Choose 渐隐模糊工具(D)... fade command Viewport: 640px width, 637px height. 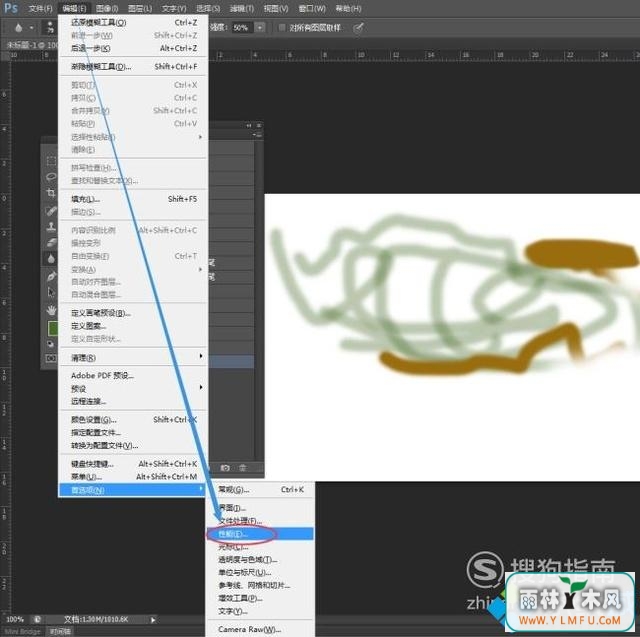(133, 67)
